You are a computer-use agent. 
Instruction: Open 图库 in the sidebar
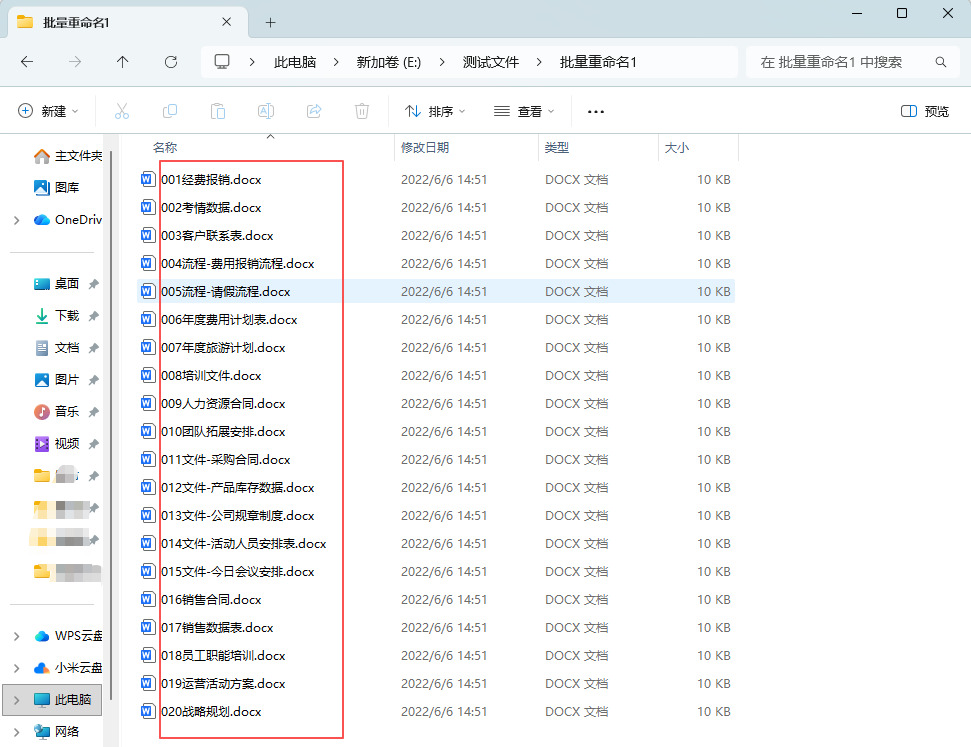pyautogui.click(x=56, y=188)
